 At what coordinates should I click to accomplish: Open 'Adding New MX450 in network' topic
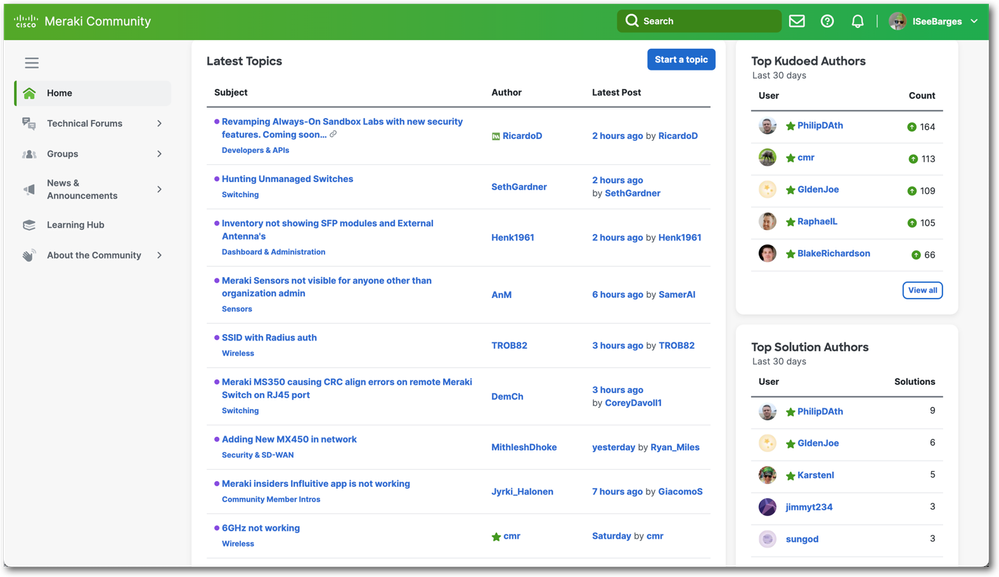[x=289, y=439]
